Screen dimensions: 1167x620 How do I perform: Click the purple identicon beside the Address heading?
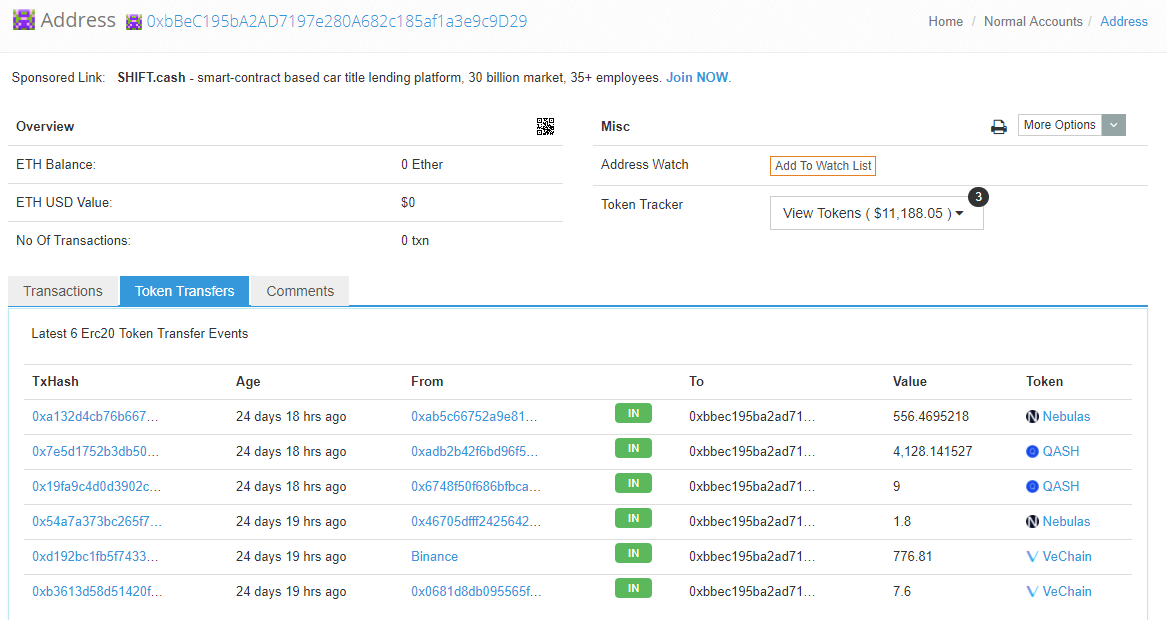pyautogui.click(x=24, y=19)
